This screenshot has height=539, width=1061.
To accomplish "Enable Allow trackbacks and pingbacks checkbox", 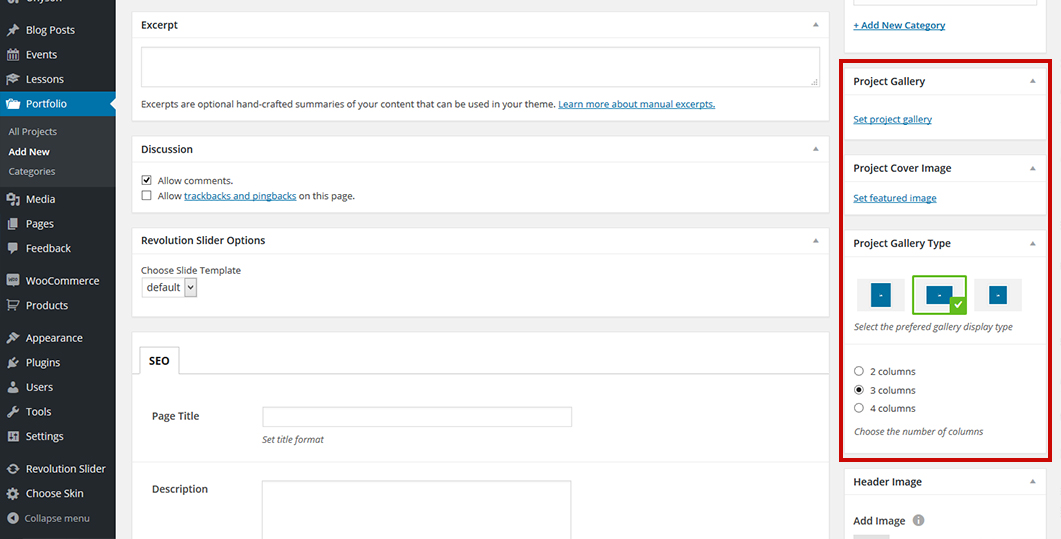I will click(x=146, y=195).
